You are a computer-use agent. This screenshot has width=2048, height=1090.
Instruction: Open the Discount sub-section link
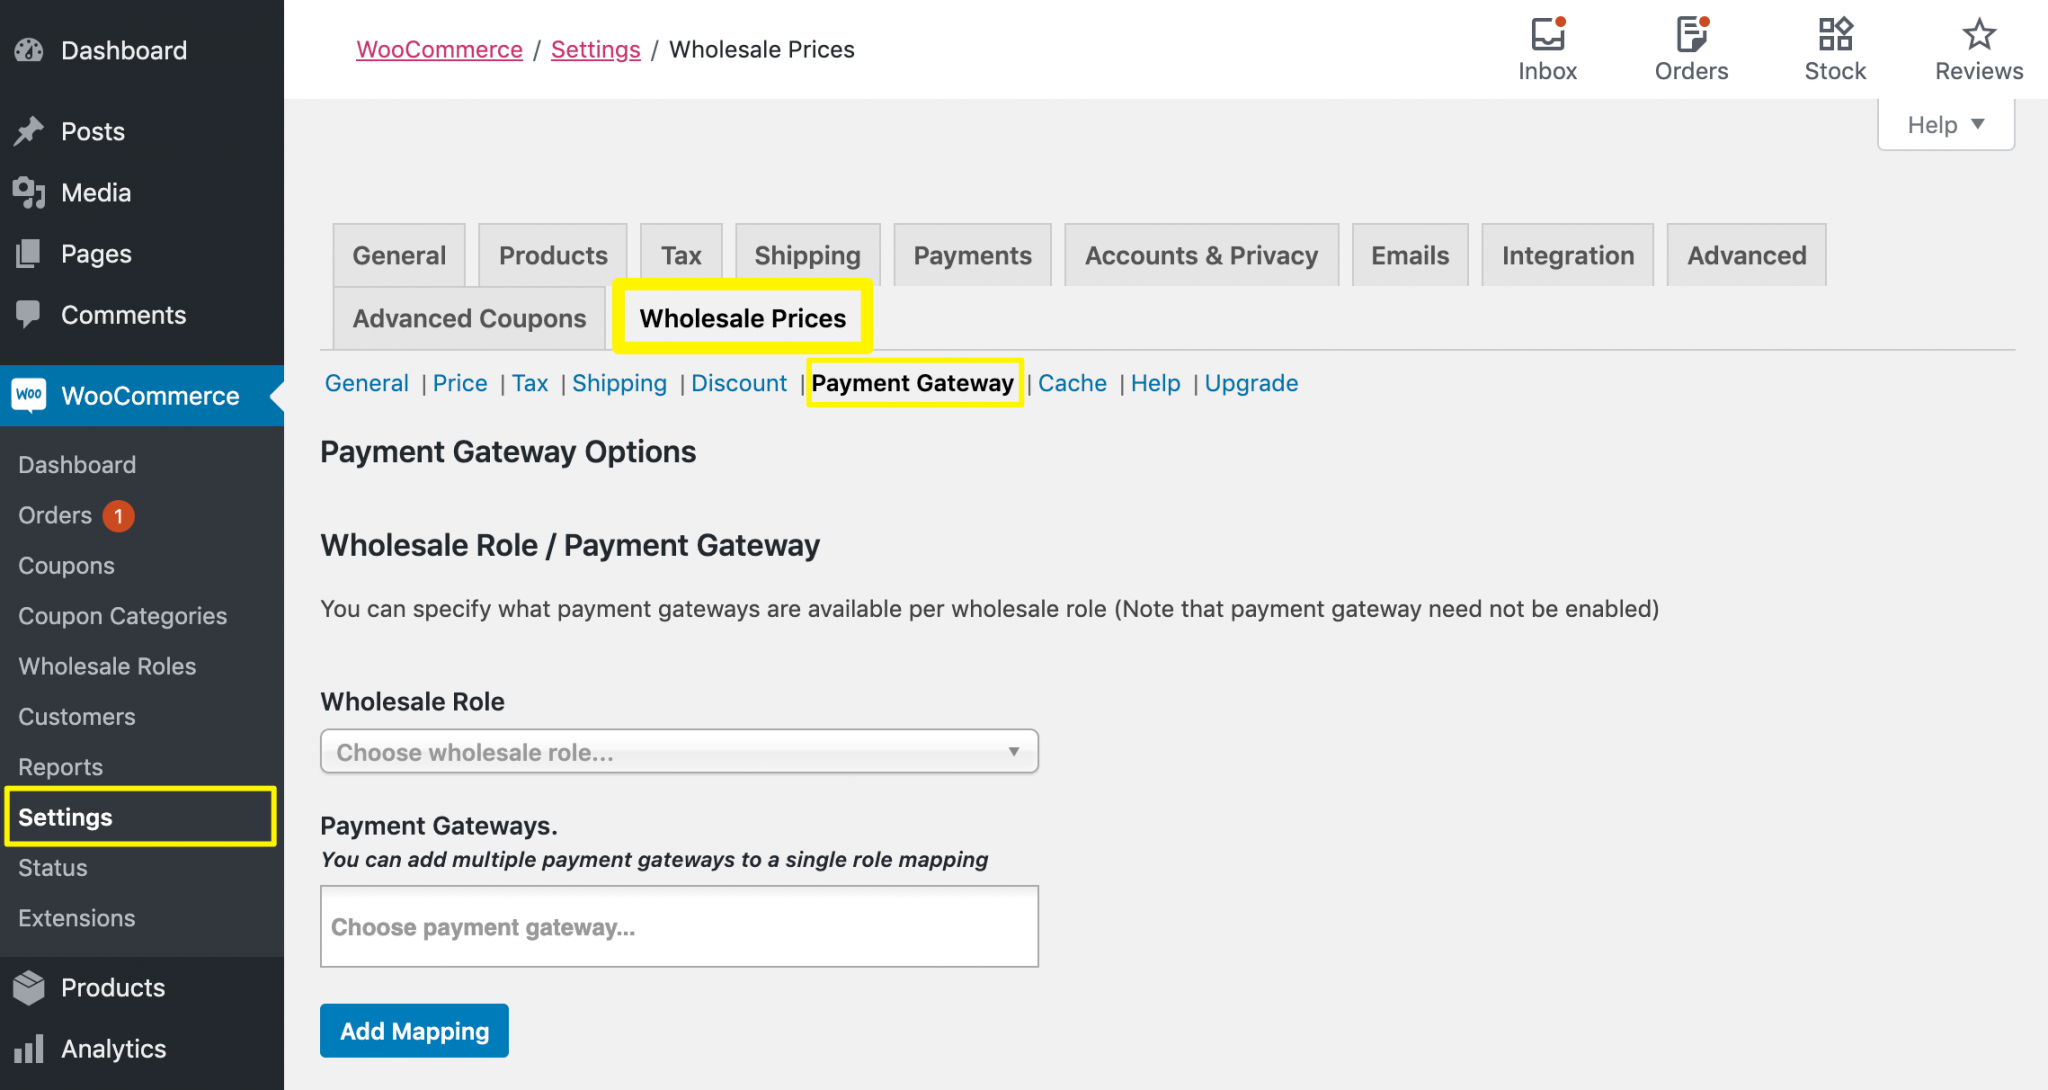(x=739, y=383)
